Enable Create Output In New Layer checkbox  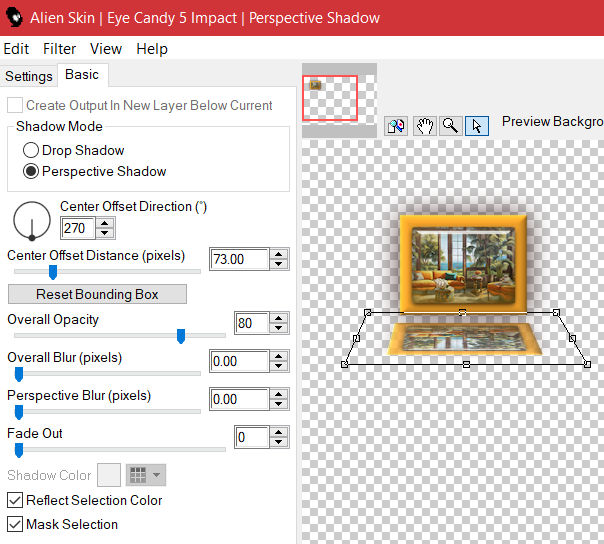click(15, 105)
